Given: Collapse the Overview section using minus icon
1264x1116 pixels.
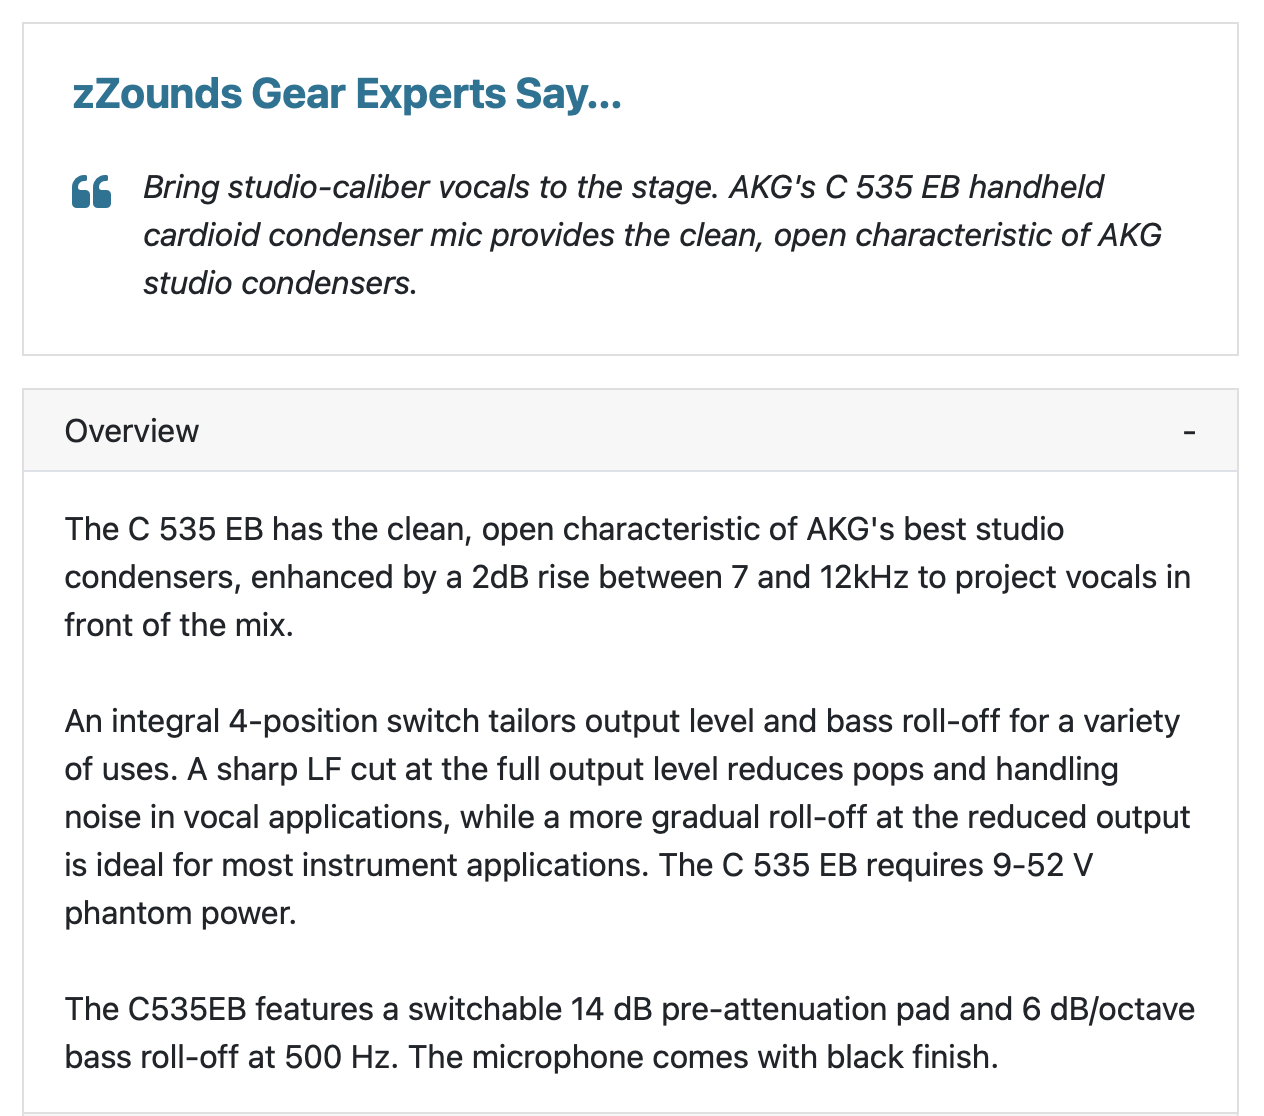Looking at the screenshot, I should pyautogui.click(x=1189, y=432).
